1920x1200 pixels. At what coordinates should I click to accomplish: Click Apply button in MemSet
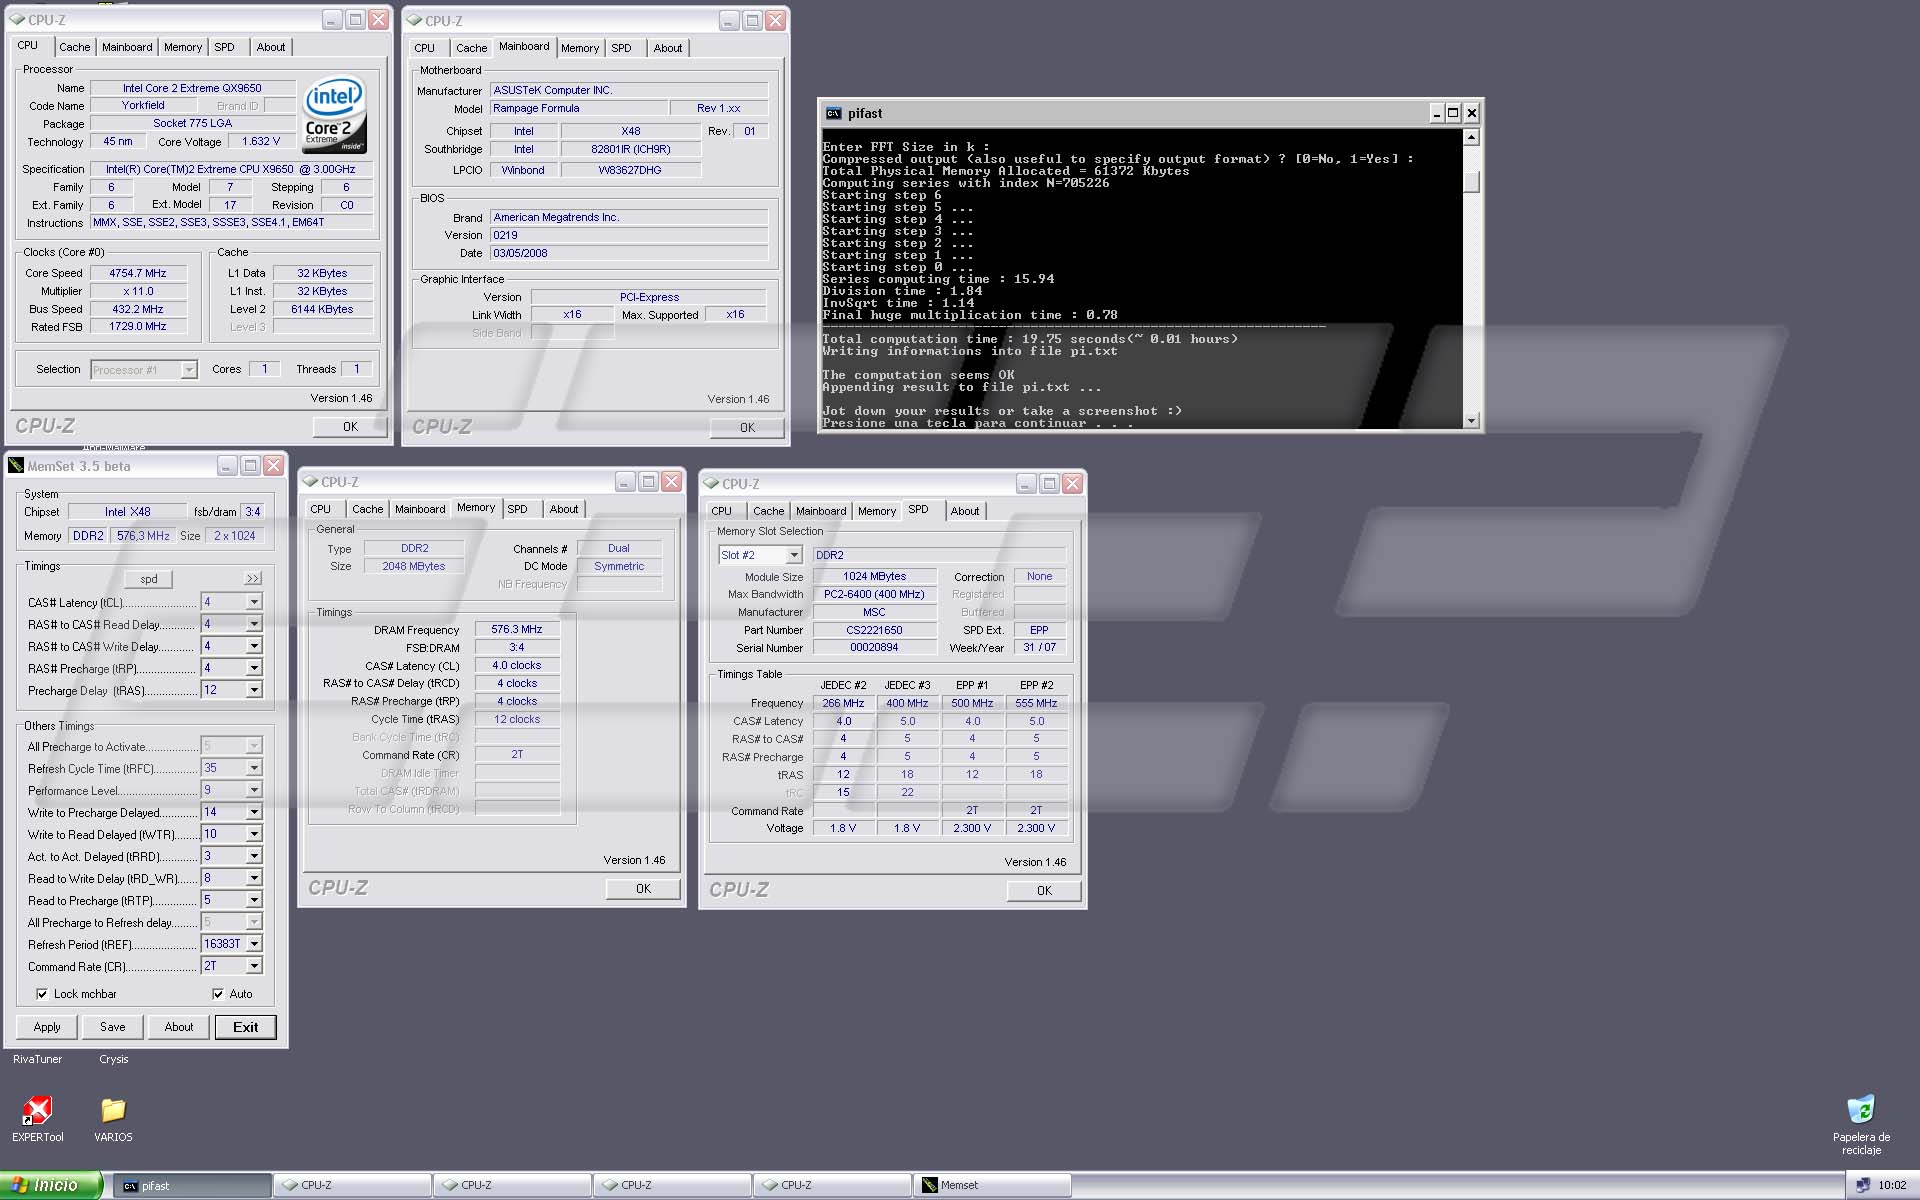coord(47,1027)
